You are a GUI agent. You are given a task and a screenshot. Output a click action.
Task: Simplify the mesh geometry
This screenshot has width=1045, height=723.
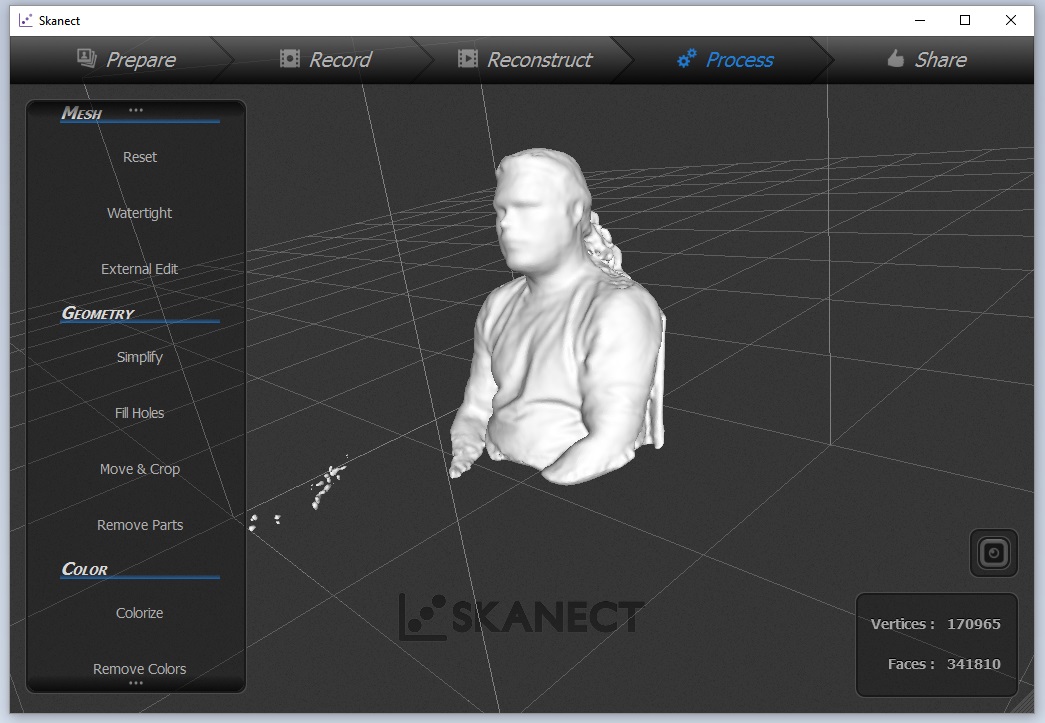139,357
